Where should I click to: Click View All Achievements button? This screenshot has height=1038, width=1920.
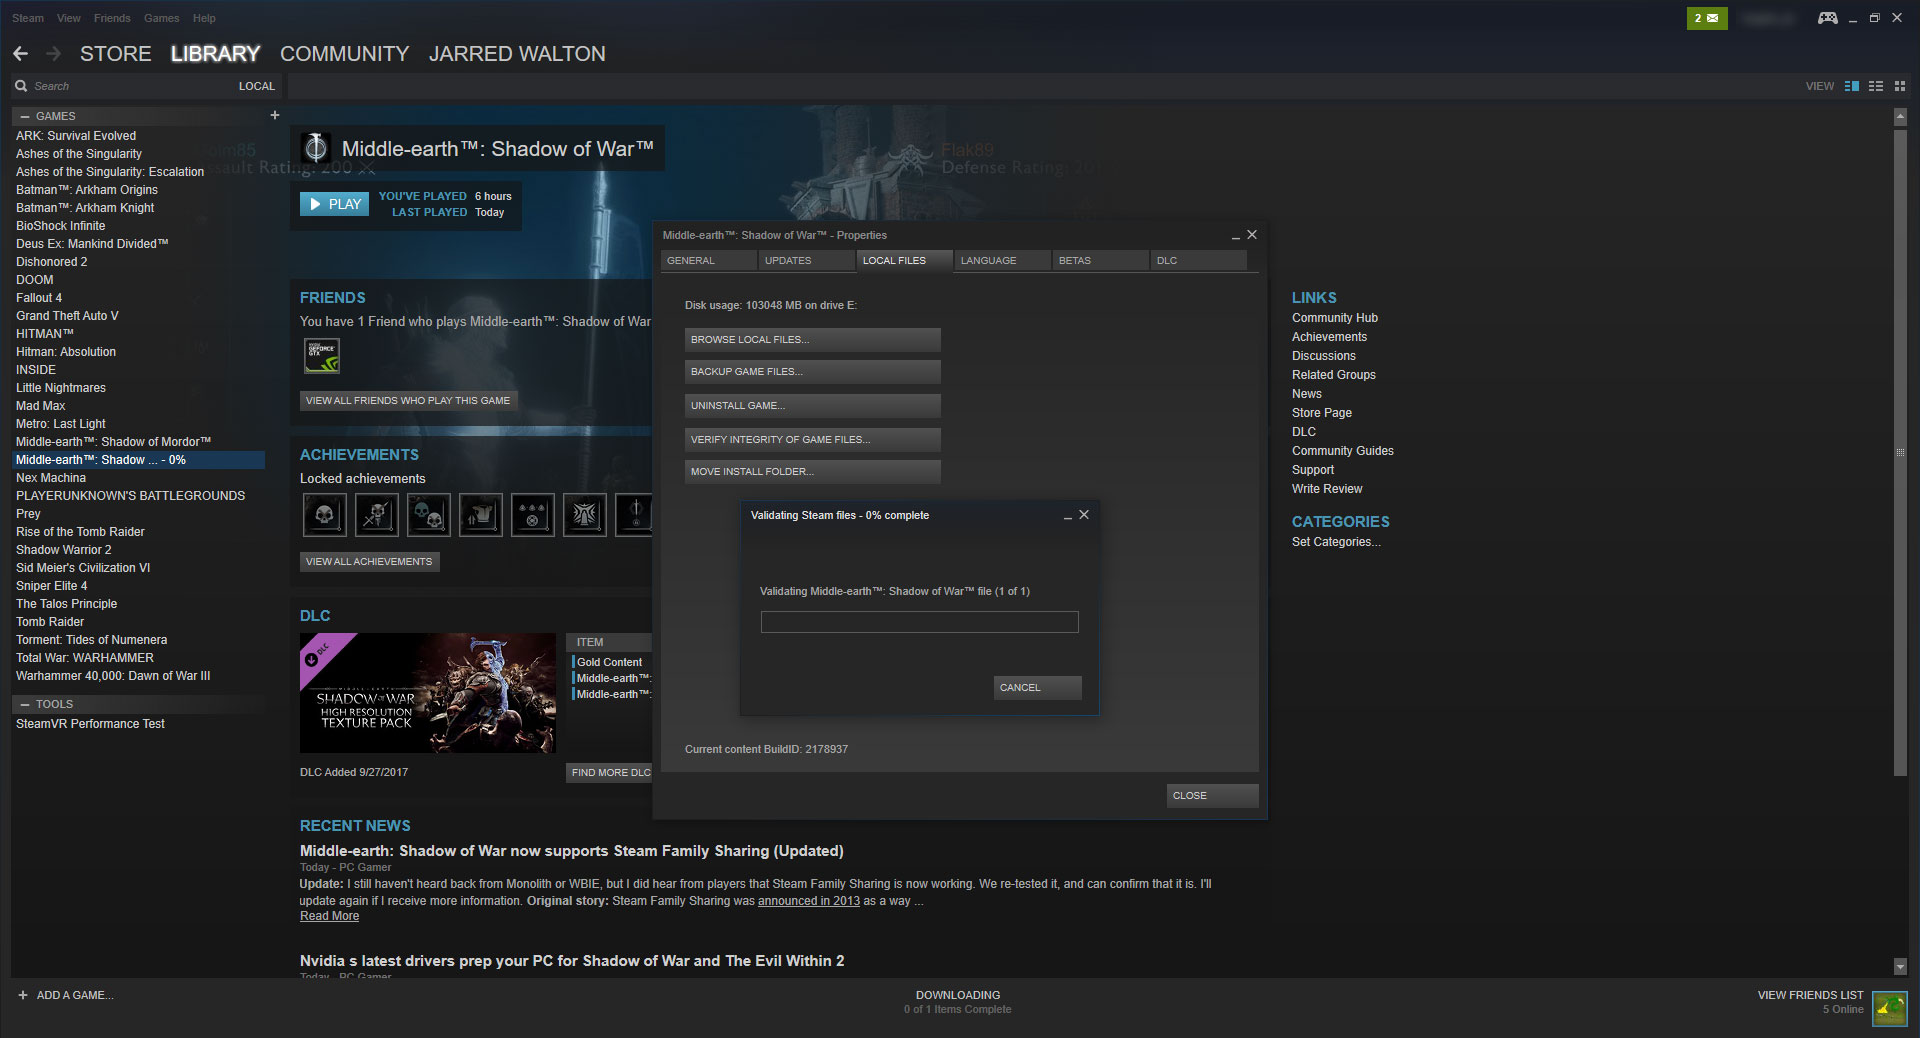tap(369, 562)
